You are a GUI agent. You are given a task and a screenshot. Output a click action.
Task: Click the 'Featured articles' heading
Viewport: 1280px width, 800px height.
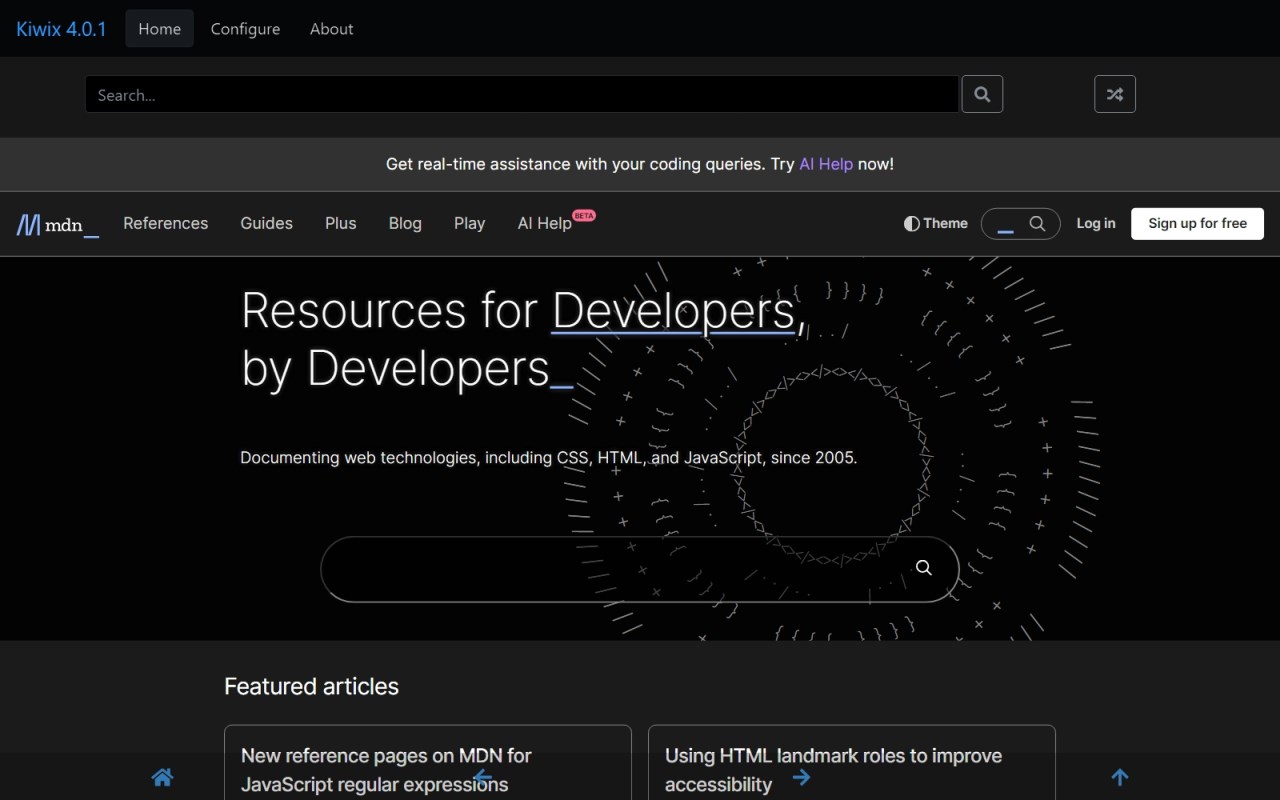[x=312, y=686]
